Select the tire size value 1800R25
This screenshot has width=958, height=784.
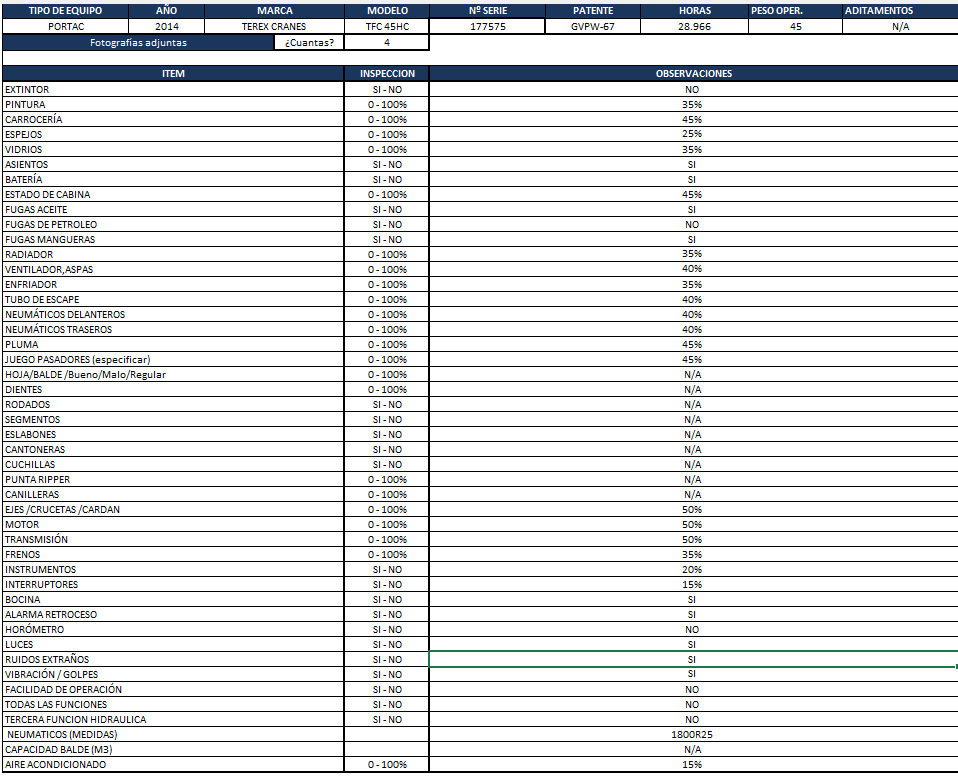tap(693, 735)
